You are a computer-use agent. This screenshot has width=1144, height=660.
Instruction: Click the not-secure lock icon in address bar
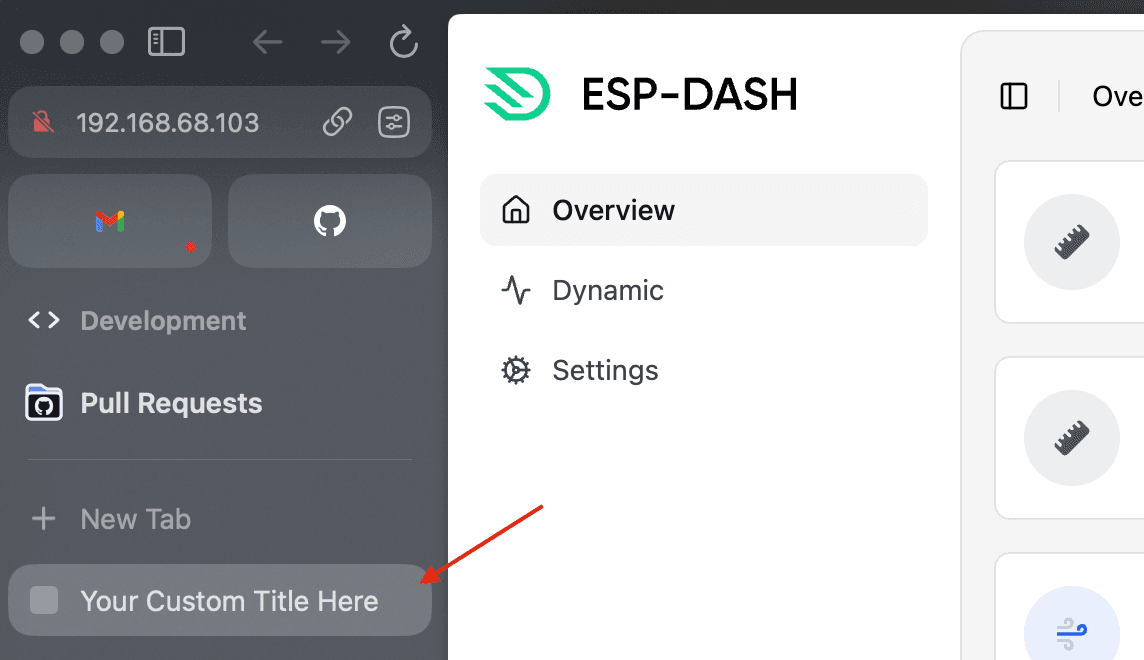click(x=43, y=122)
